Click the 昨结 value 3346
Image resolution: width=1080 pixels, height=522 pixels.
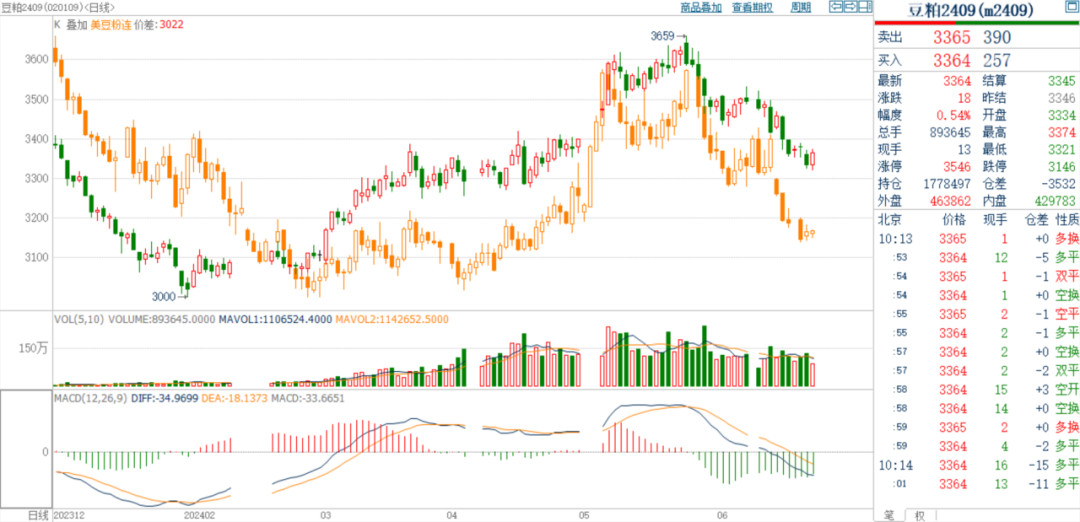(x=1059, y=97)
